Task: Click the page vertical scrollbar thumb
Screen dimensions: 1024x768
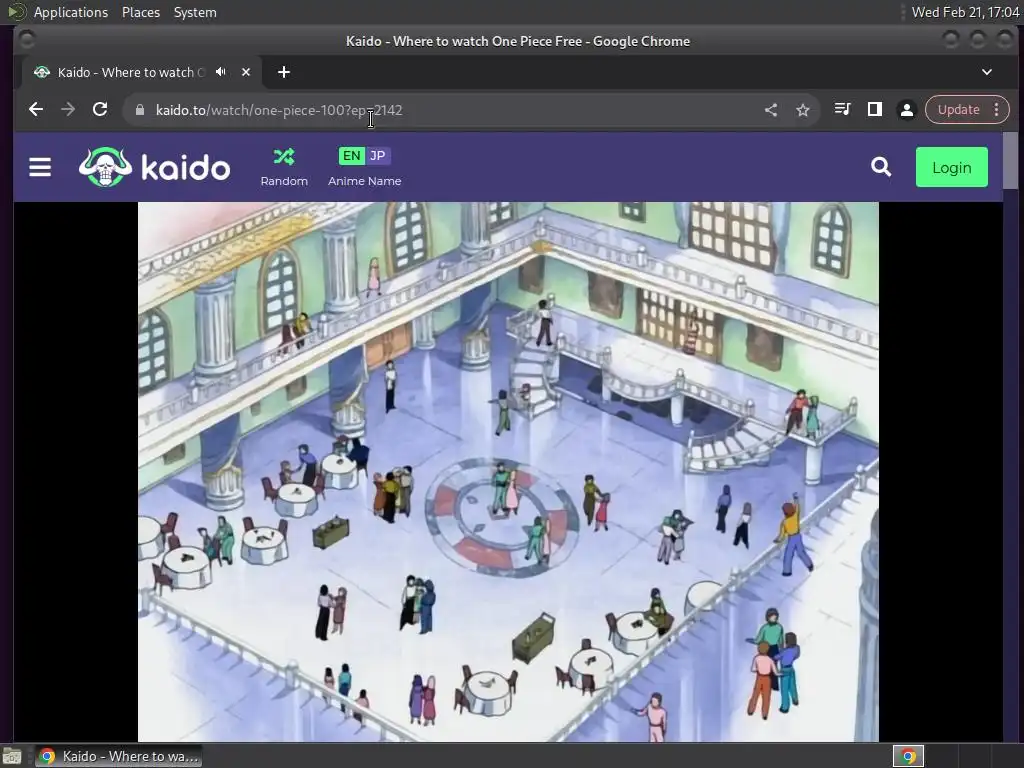Action: tap(1010, 160)
